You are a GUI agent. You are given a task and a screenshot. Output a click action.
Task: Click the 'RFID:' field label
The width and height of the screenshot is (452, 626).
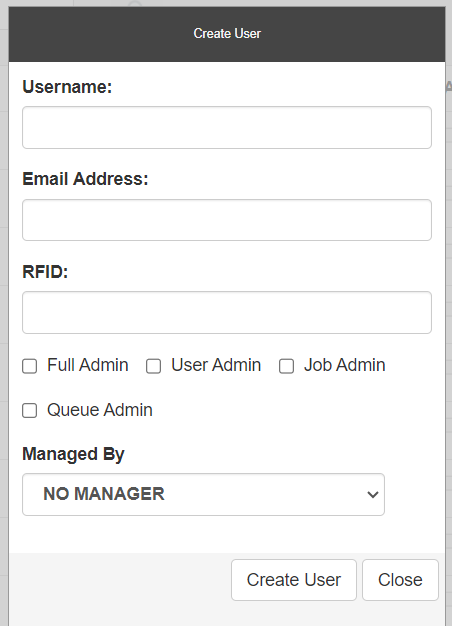point(45,272)
